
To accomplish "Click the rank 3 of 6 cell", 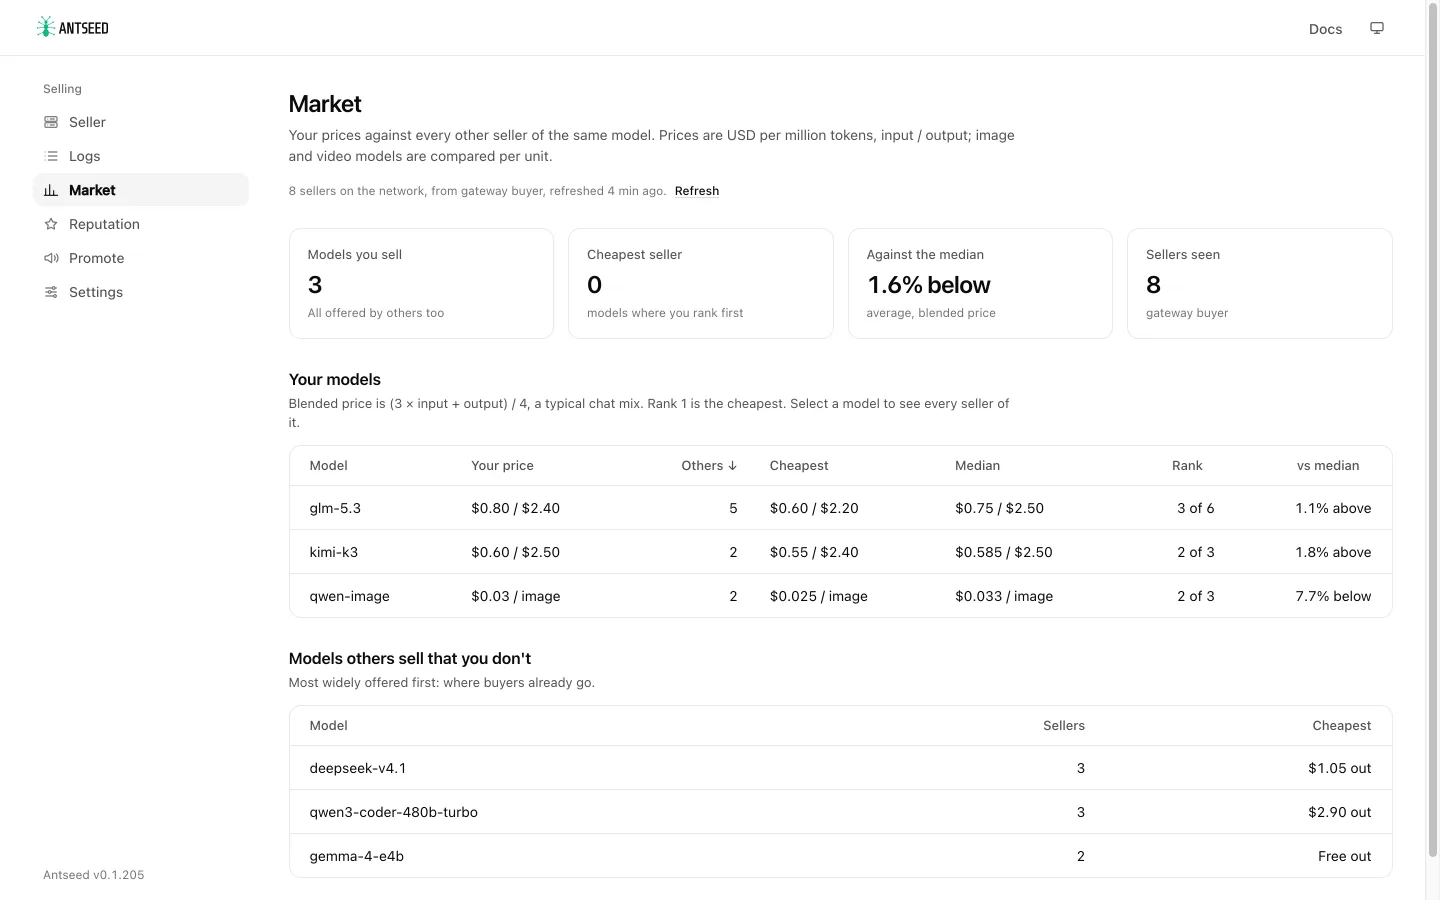I will click(x=1195, y=508).
